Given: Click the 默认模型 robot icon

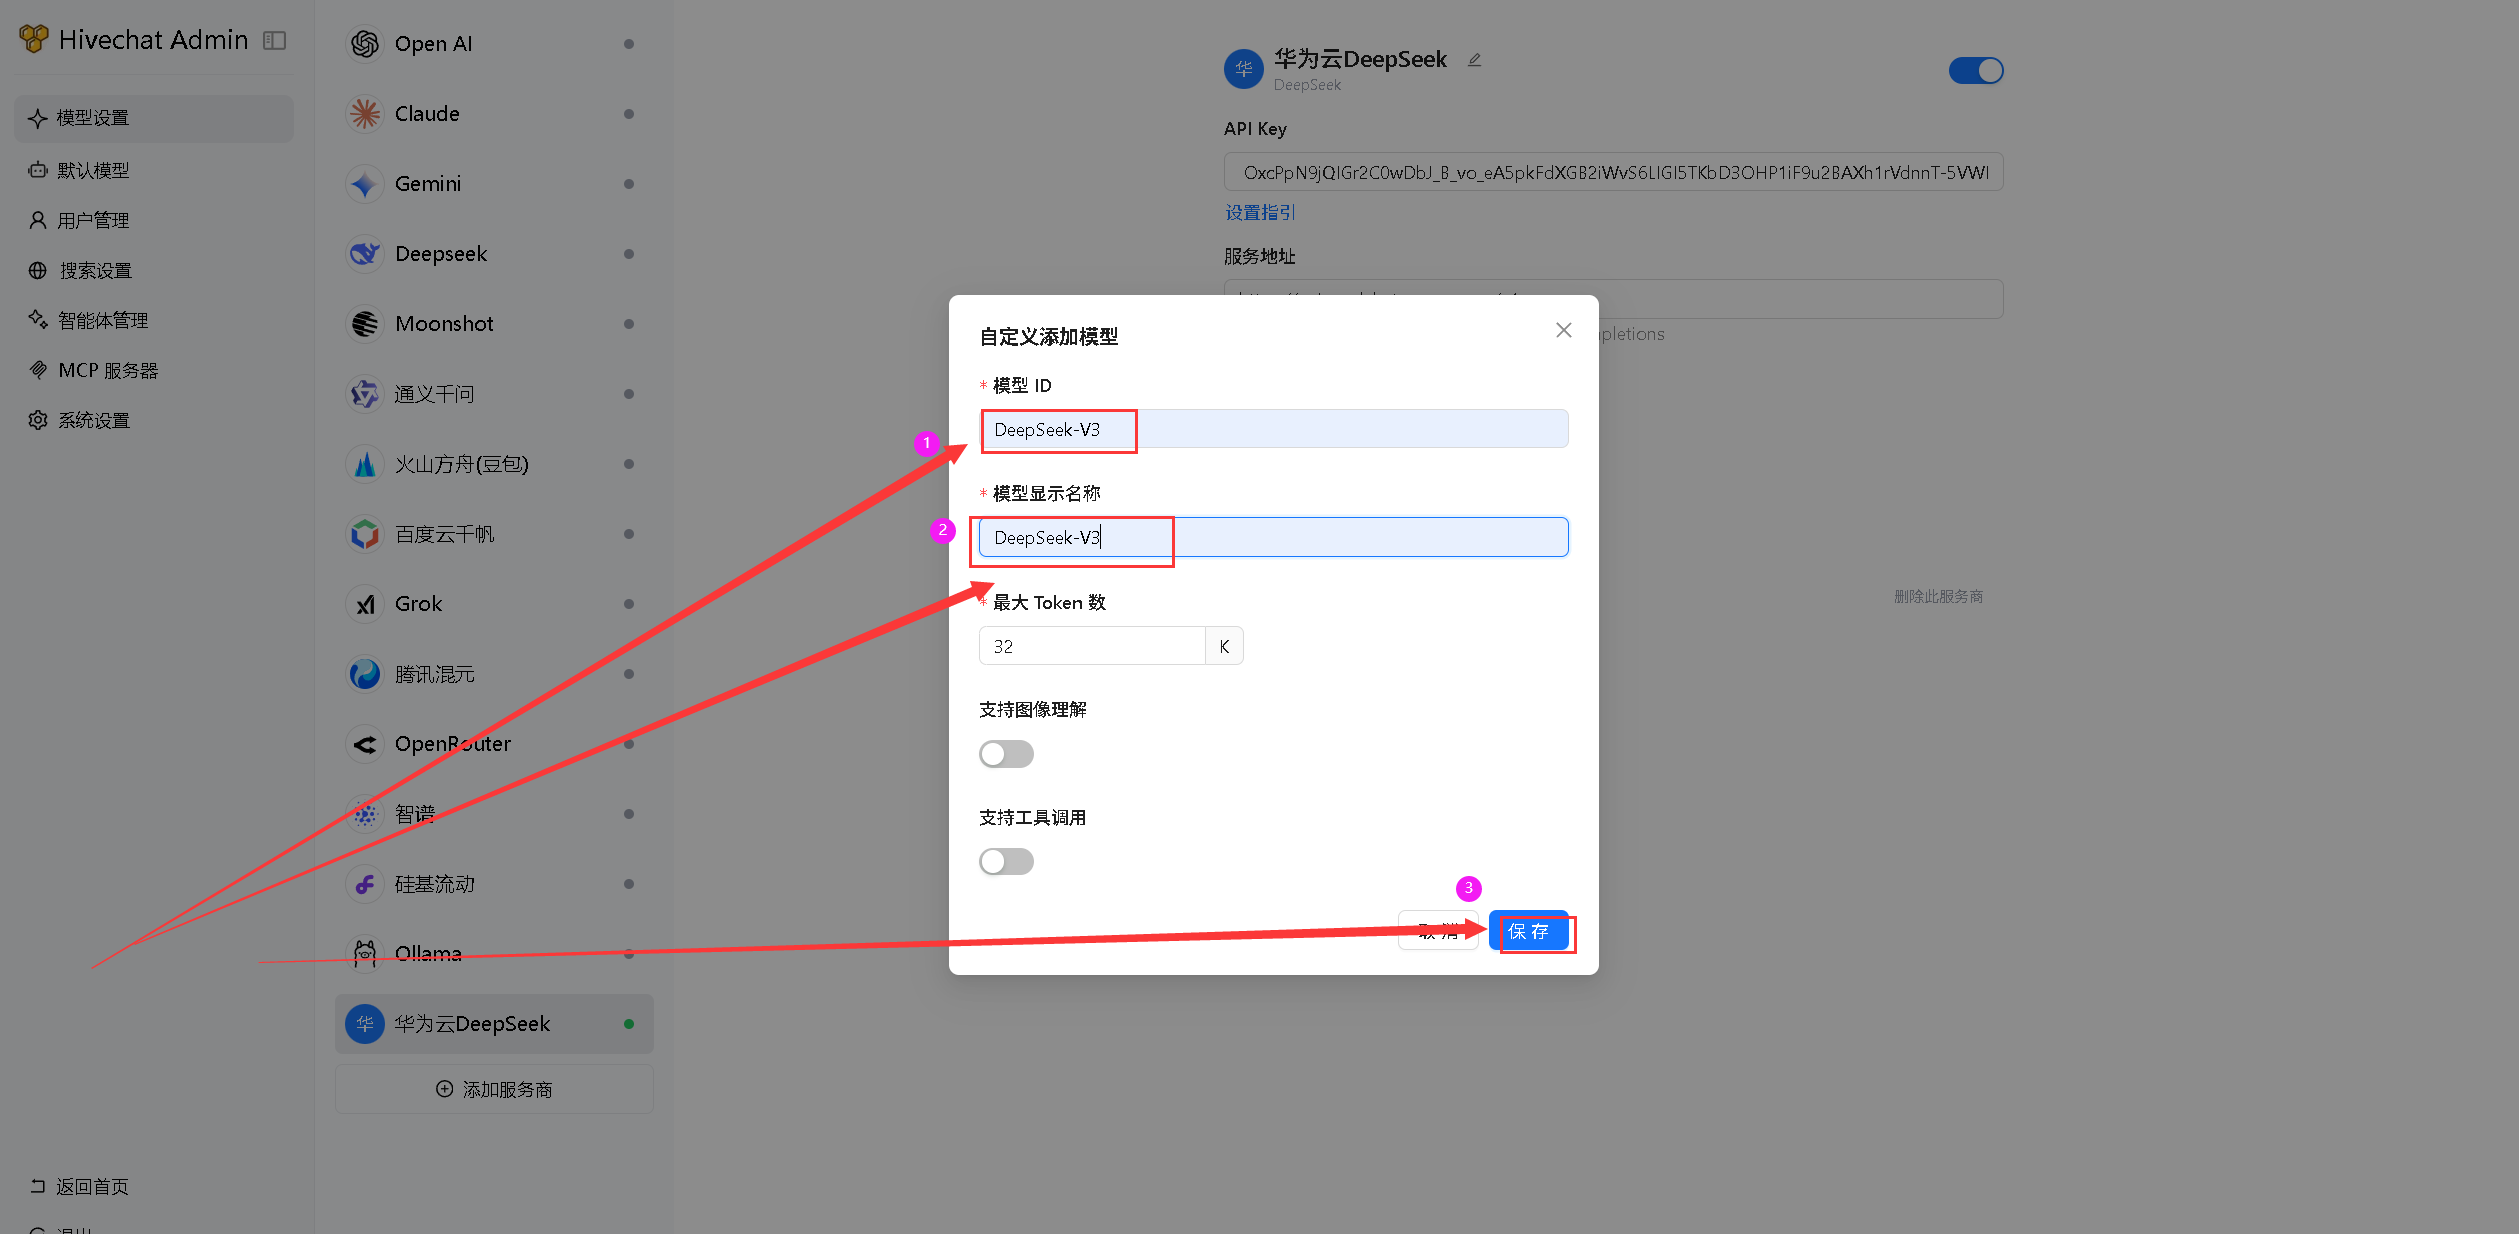Looking at the screenshot, I should tap(38, 170).
